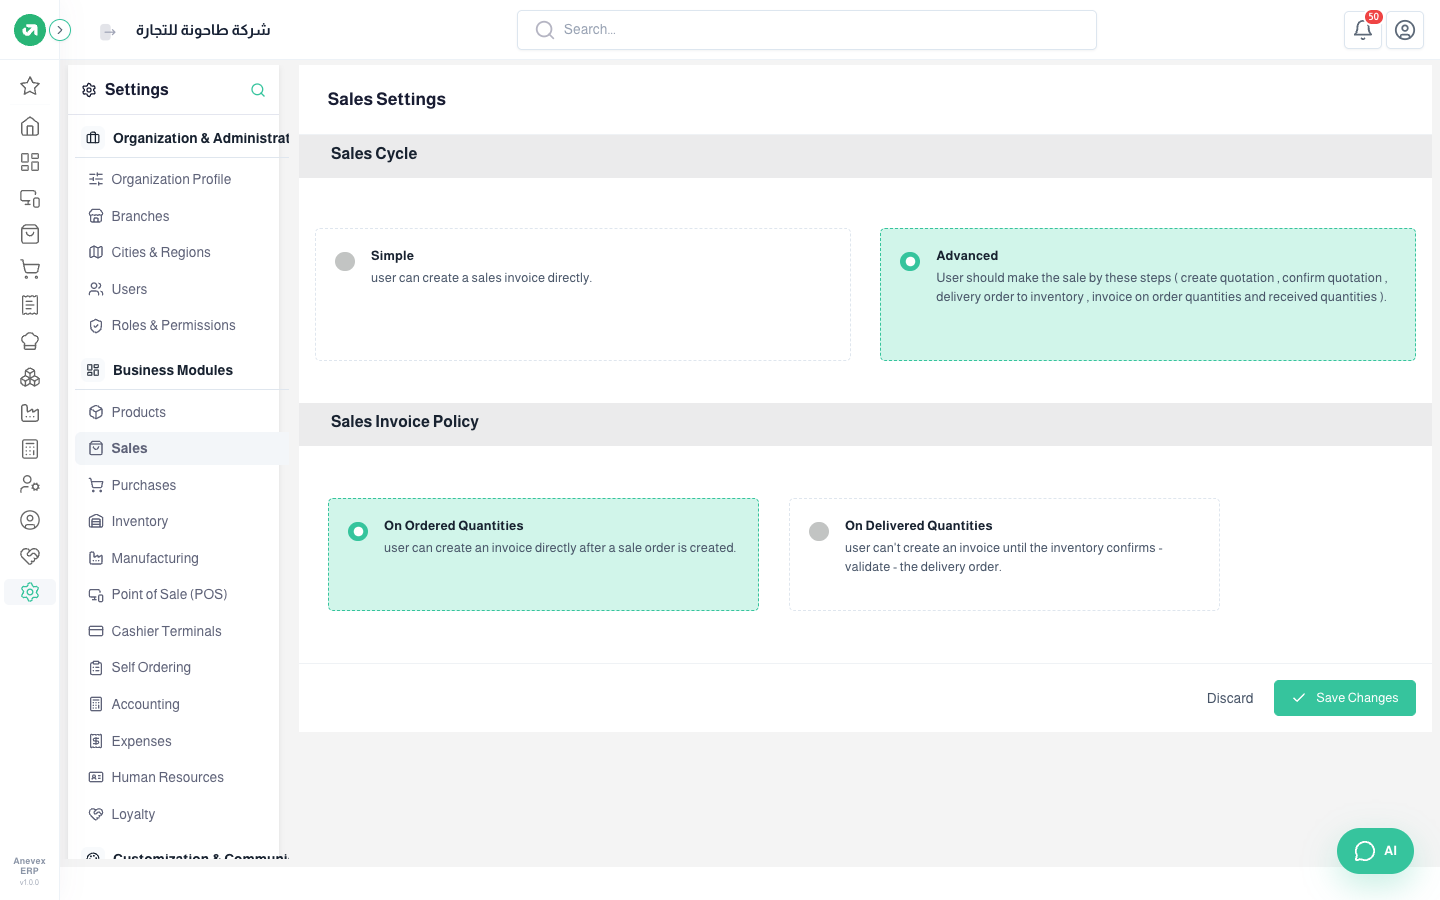Open the AI chat assistant
Screen dimensions: 1440x900
coord(1375,851)
